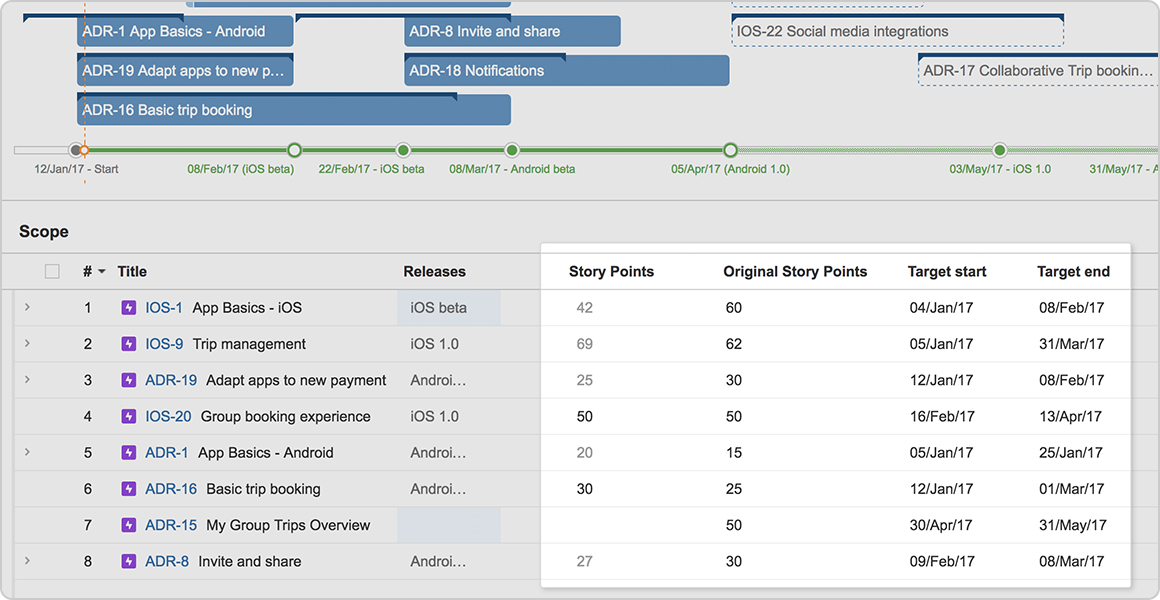Click the Scope section heading

[x=44, y=232]
